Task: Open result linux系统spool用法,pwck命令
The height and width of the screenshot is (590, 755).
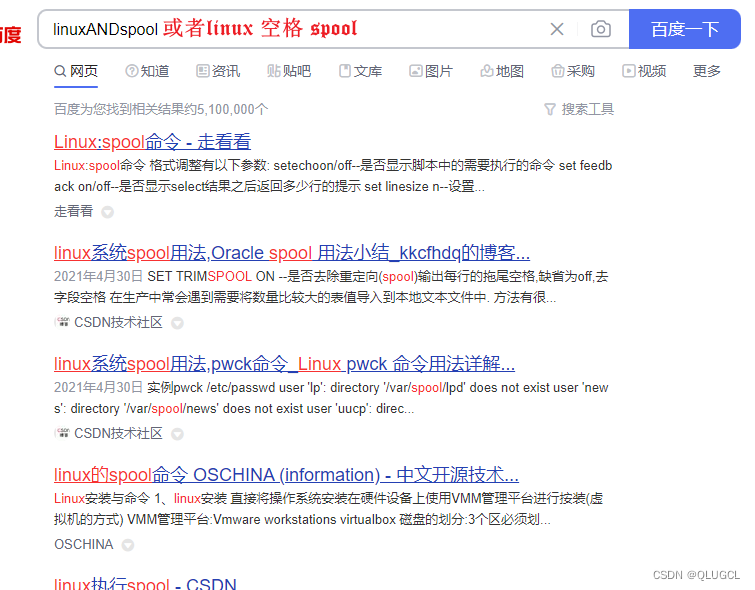Action: coord(284,364)
